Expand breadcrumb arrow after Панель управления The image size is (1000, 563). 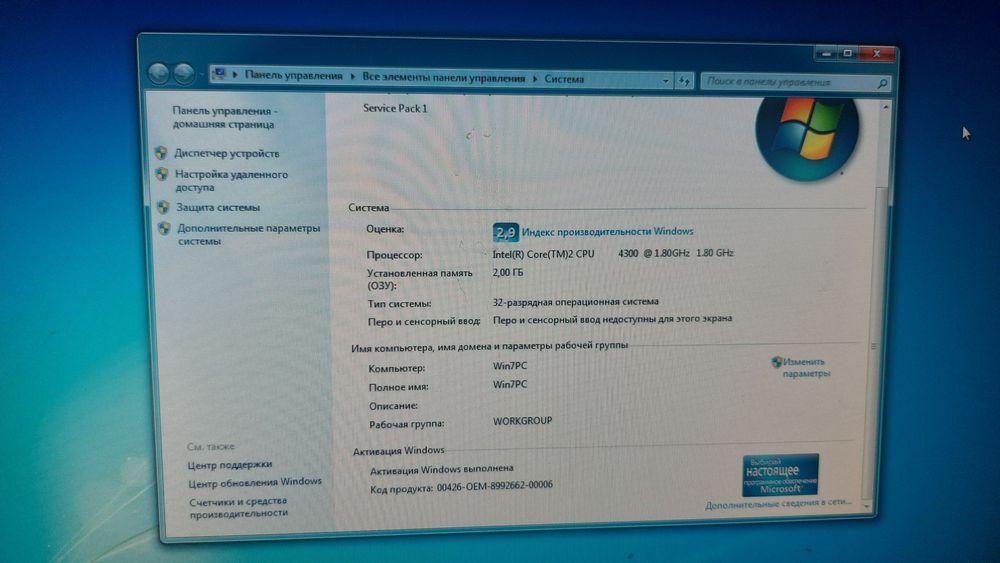coord(353,77)
